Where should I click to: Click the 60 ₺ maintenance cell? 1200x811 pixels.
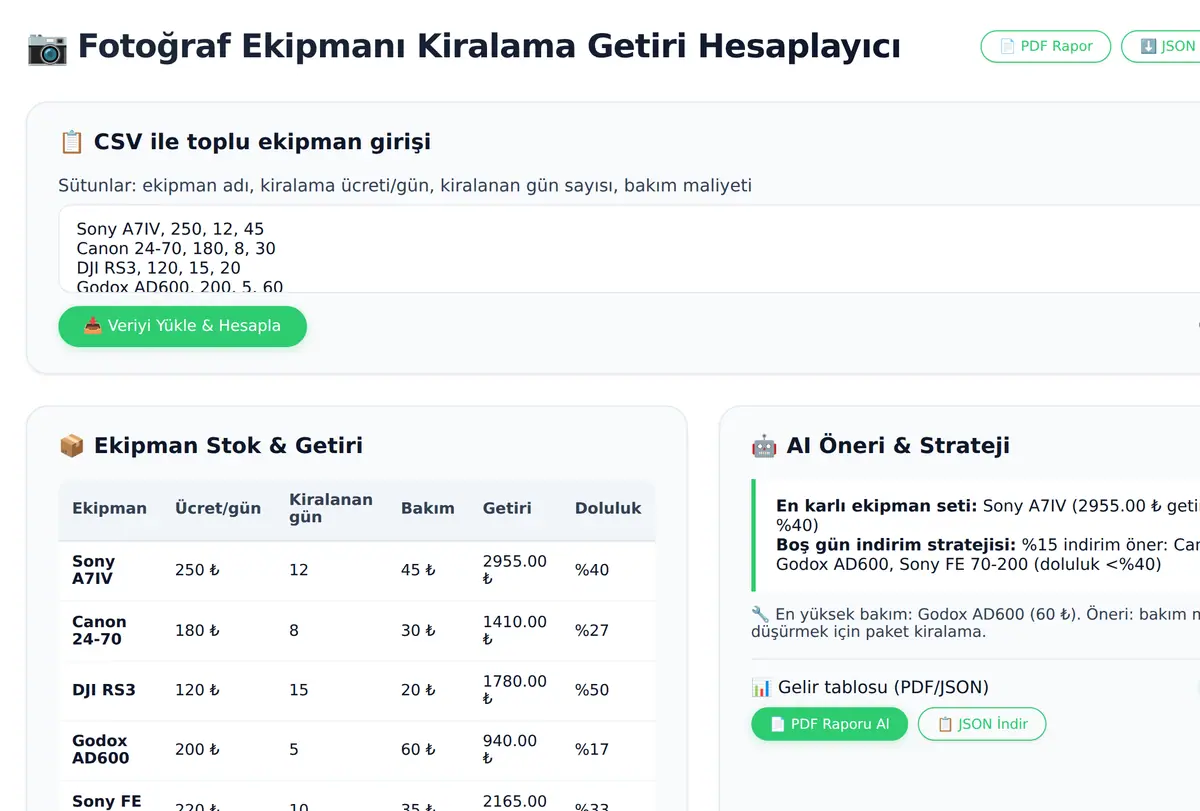(x=418, y=749)
